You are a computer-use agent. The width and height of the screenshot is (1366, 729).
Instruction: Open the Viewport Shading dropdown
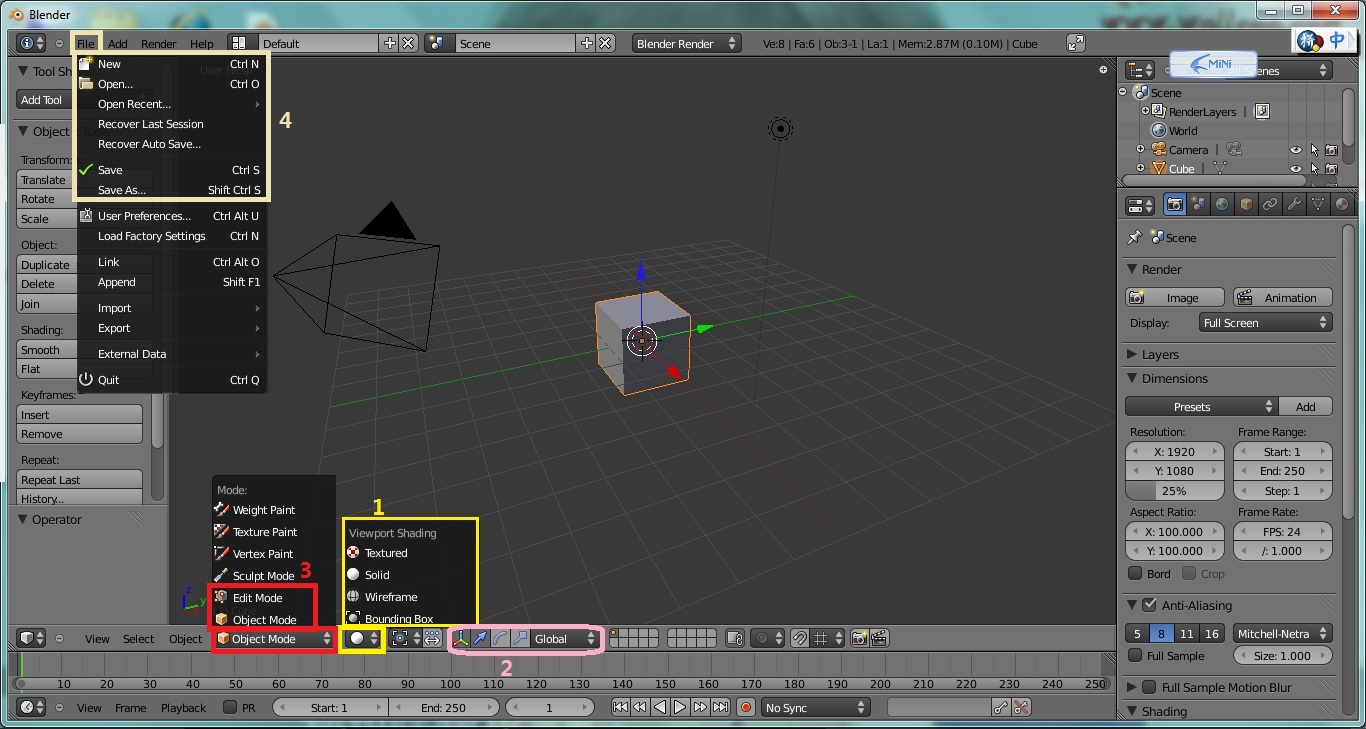coord(361,638)
